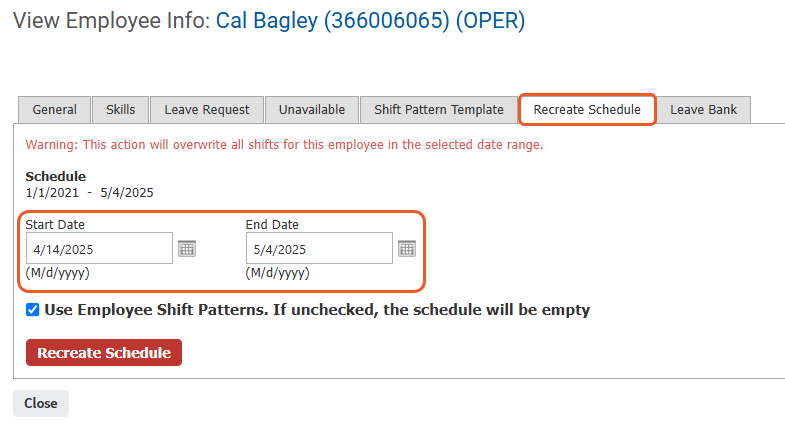Open the Skills tab
Viewport: 785px width, 431px height.
(121, 110)
